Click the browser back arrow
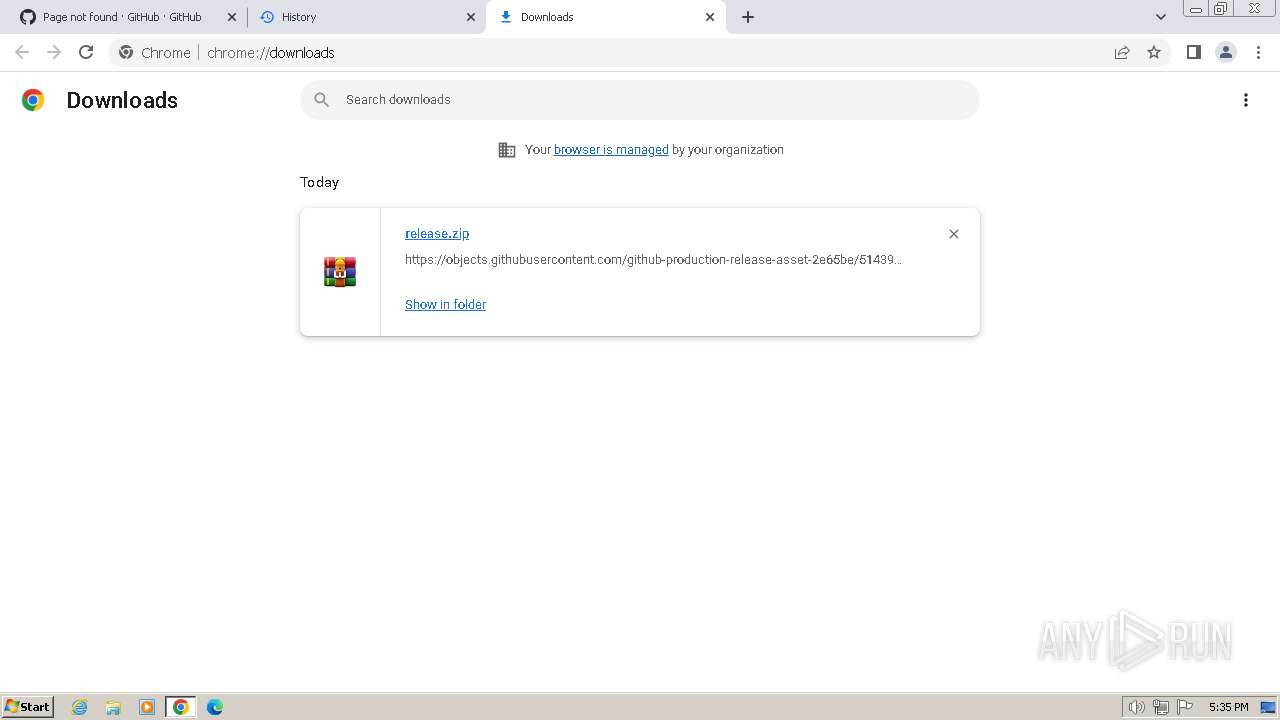Screen dimensions: 1280x720 coord(22,52)
